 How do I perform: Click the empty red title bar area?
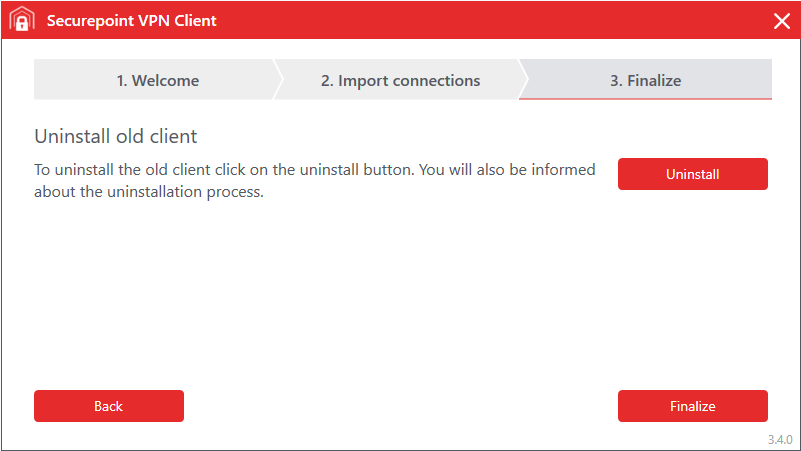click(480, 21)
